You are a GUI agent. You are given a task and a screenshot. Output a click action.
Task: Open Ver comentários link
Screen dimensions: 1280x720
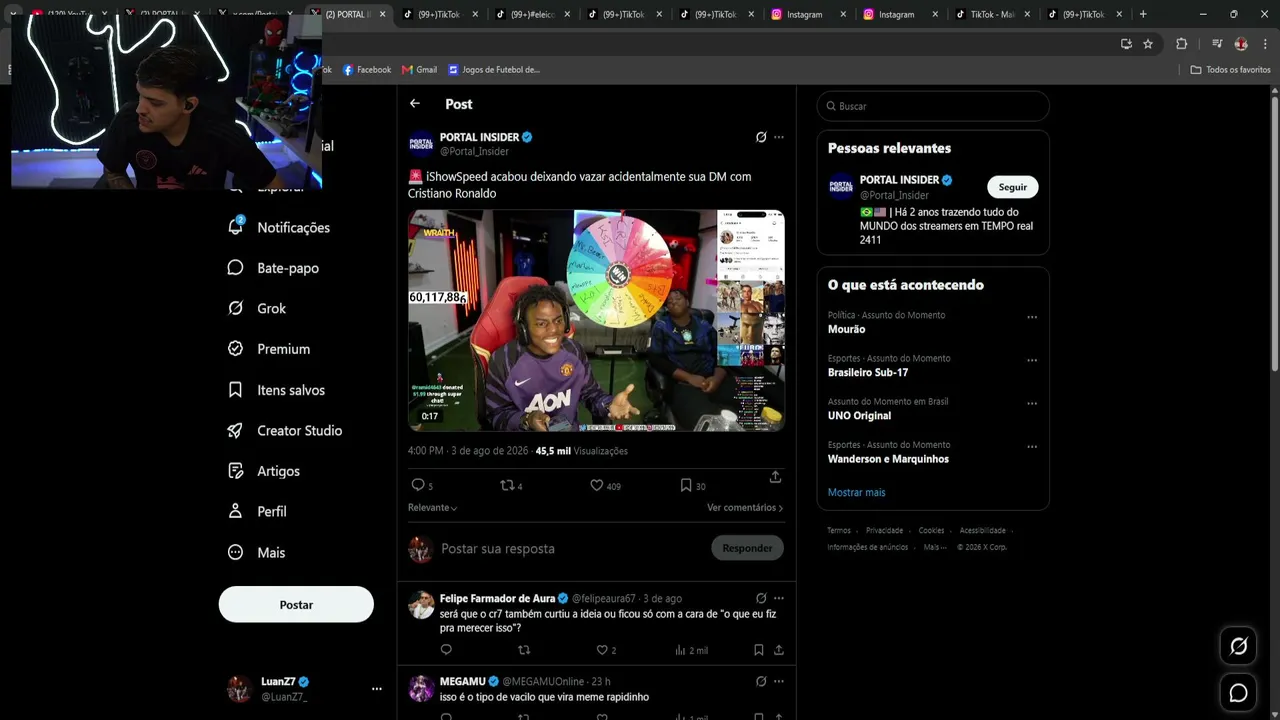pos(745,508)
